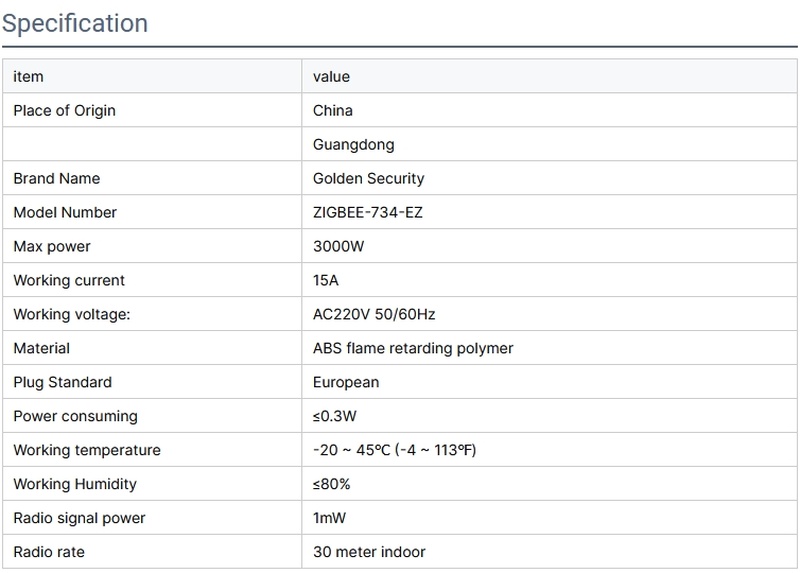Select the AC220V 50/60Hz value

(x=374, y=315)
